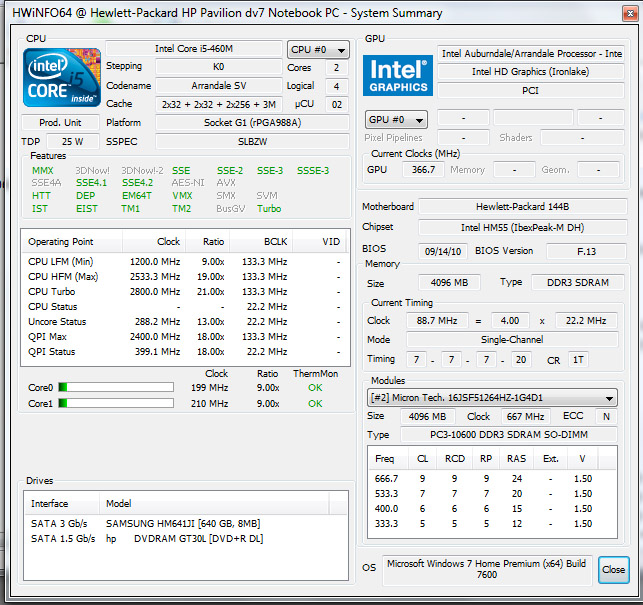Viewport: 643px width, 605px height.
Task: Select the SAMSUNG HM641JI drive row
Action: point(186,524)
